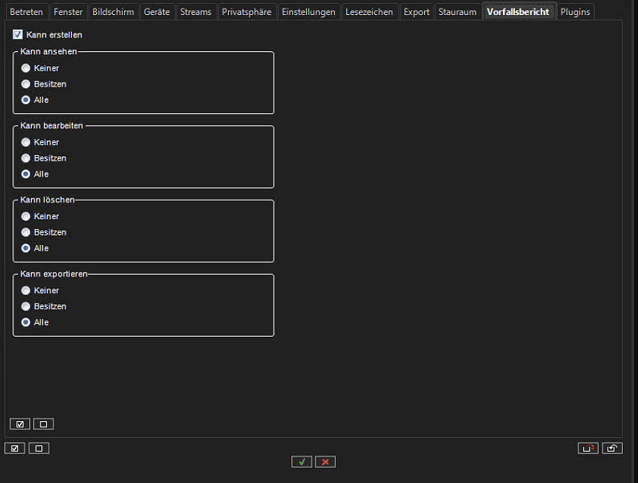Open the Streams tab
This screenshot has width=638, height=483.
(x=196, y=12)
